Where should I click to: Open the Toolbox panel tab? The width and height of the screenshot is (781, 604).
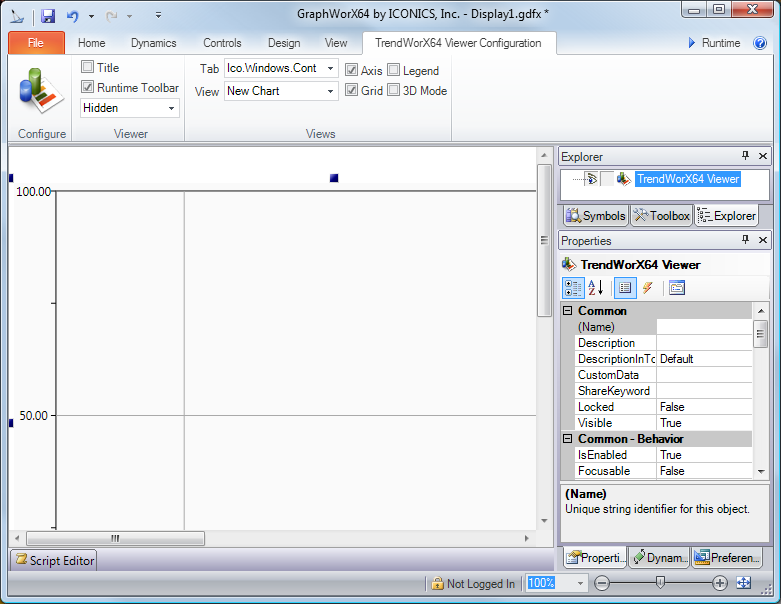662,216
